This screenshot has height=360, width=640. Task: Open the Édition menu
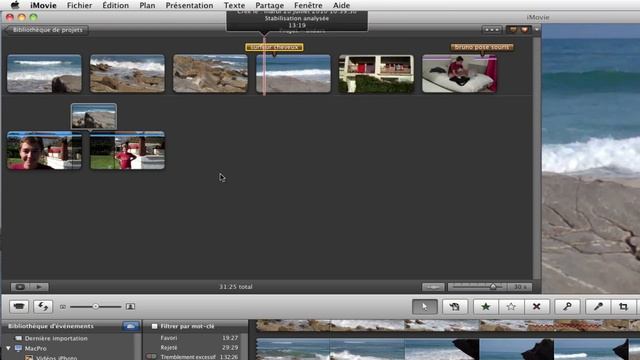coord(116,5)
